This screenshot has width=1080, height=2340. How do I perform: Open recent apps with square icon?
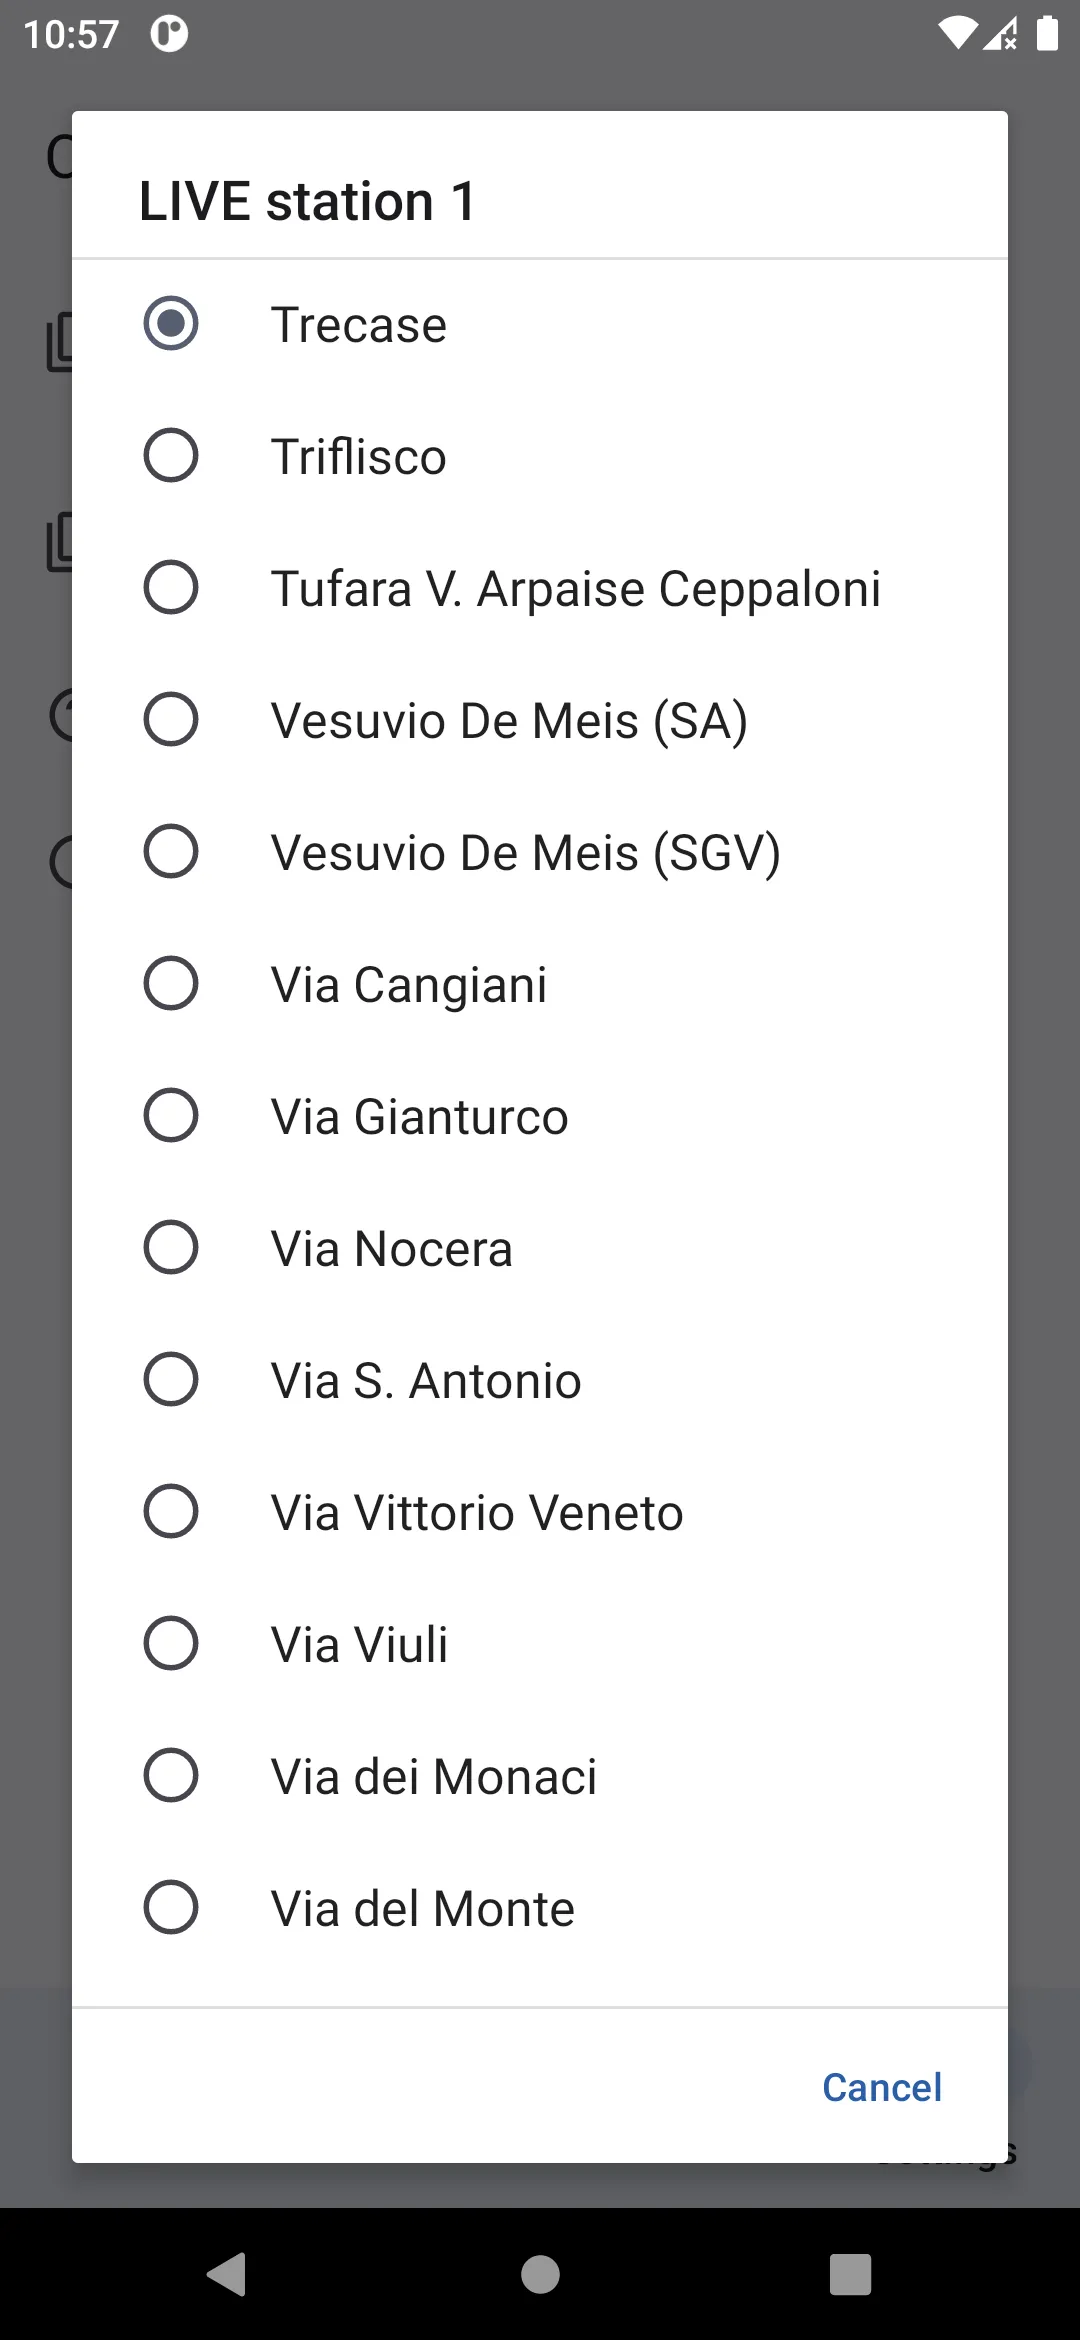point(851,2274)
